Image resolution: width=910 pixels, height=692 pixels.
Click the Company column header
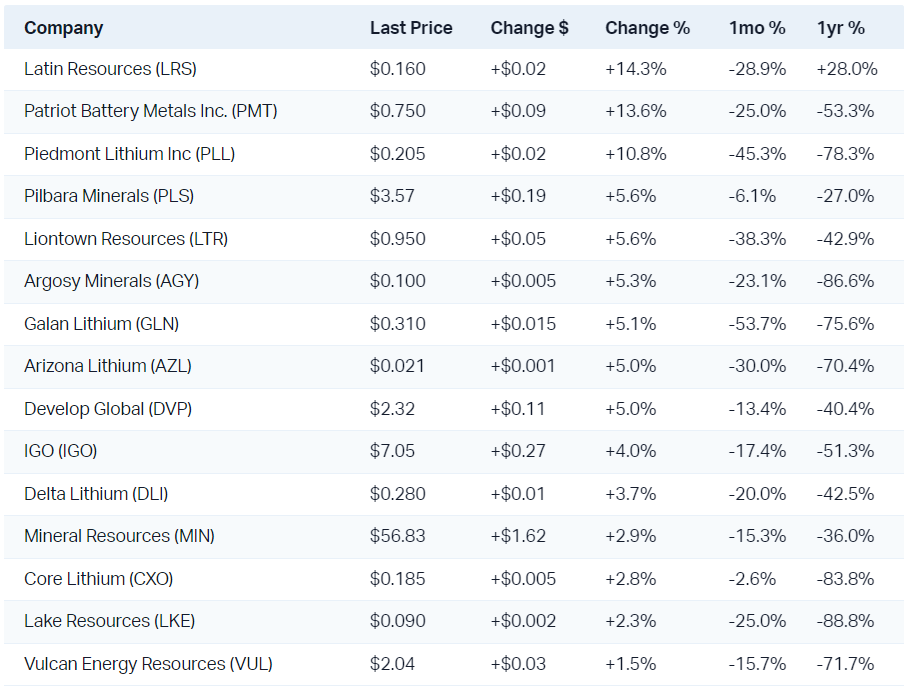63,28
